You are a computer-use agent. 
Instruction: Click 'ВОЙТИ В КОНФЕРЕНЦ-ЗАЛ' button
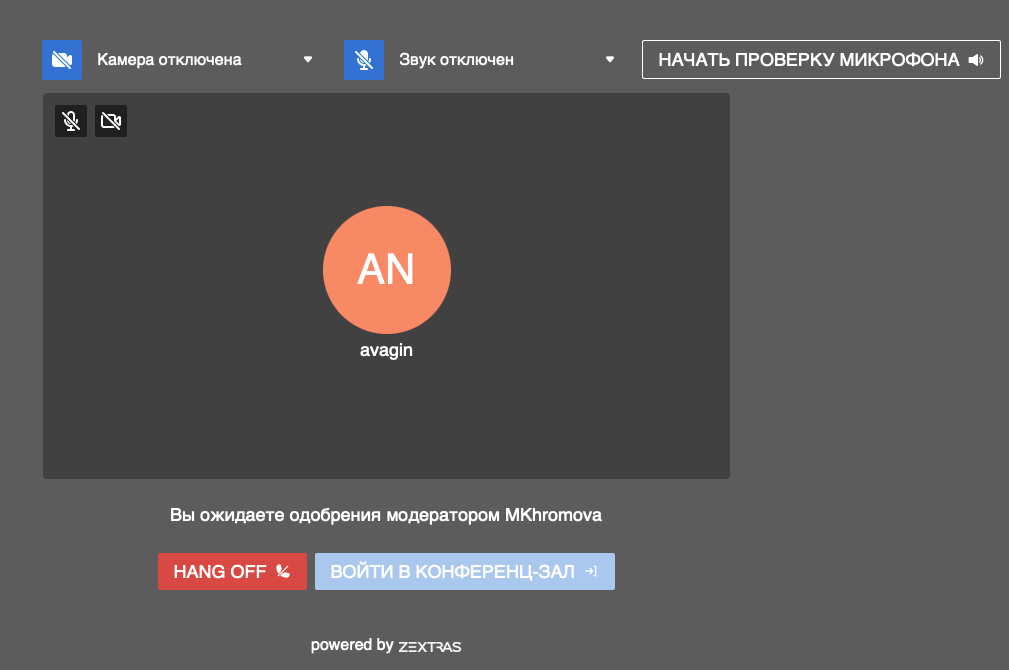(x=453, y=572)
